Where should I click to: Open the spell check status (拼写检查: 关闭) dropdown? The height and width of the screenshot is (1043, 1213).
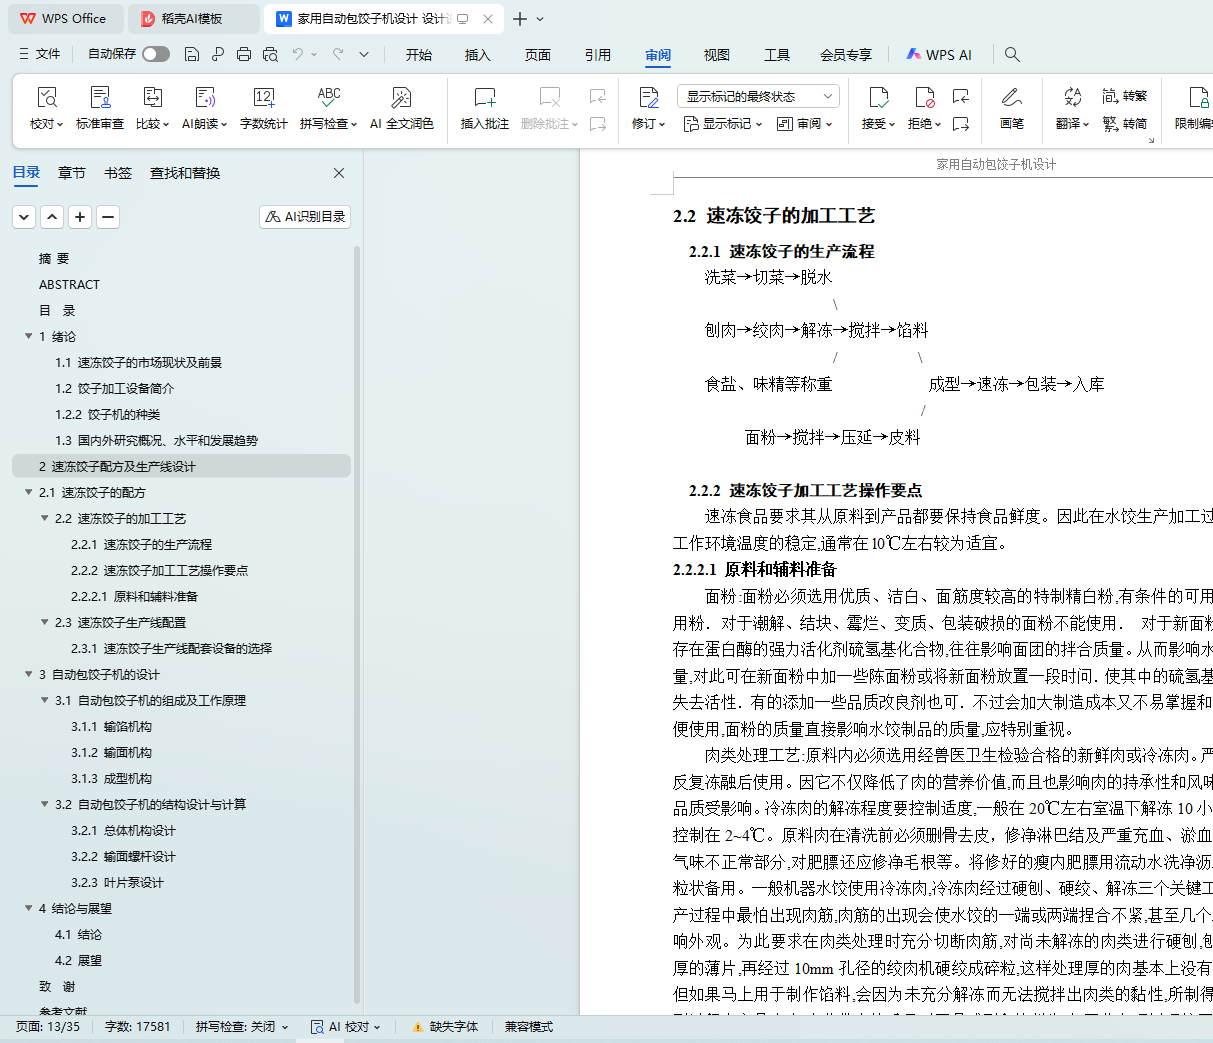point(242,1027)
